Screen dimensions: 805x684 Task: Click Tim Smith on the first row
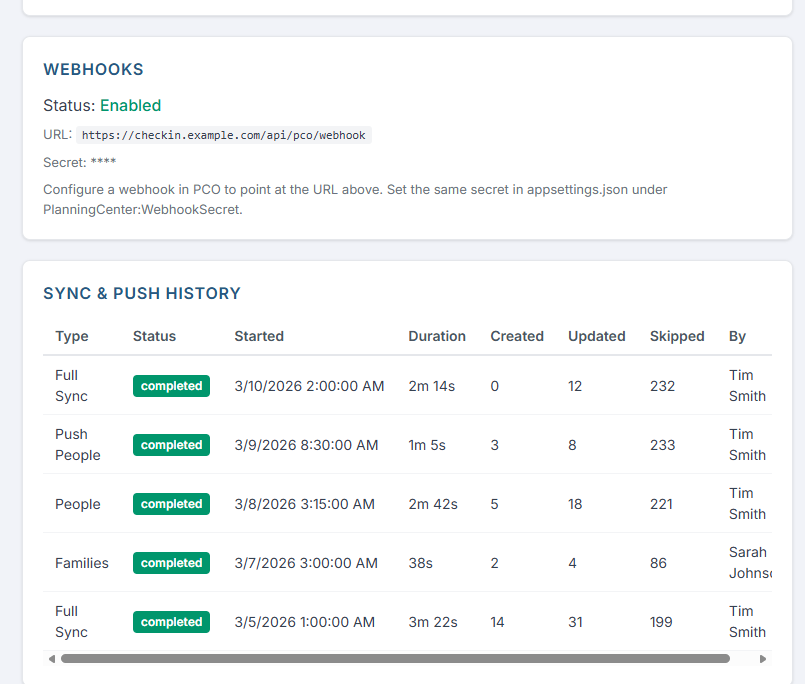(746, 385)
